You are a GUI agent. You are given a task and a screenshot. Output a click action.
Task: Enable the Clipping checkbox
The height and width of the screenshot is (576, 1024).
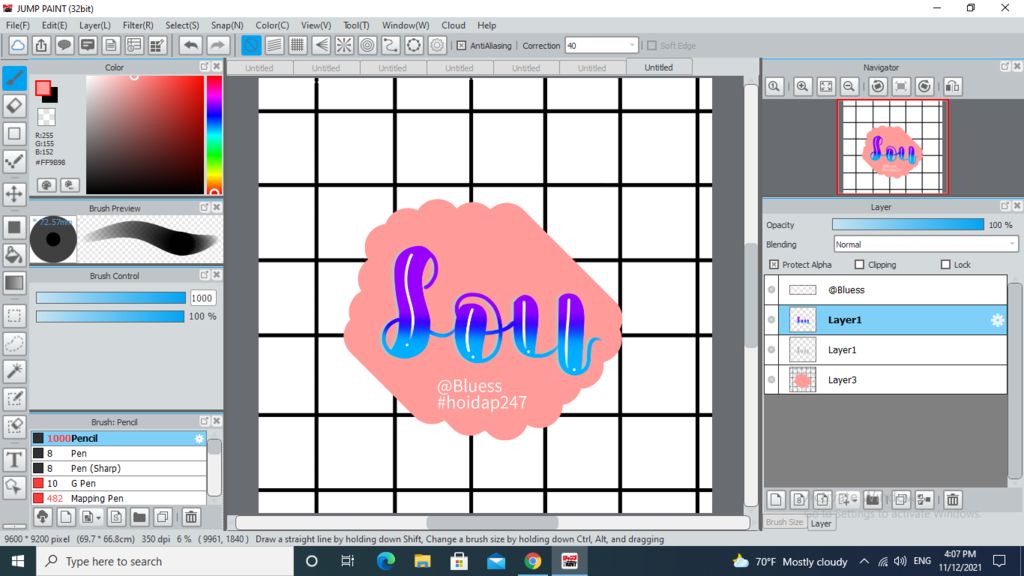tap(859, 264)
